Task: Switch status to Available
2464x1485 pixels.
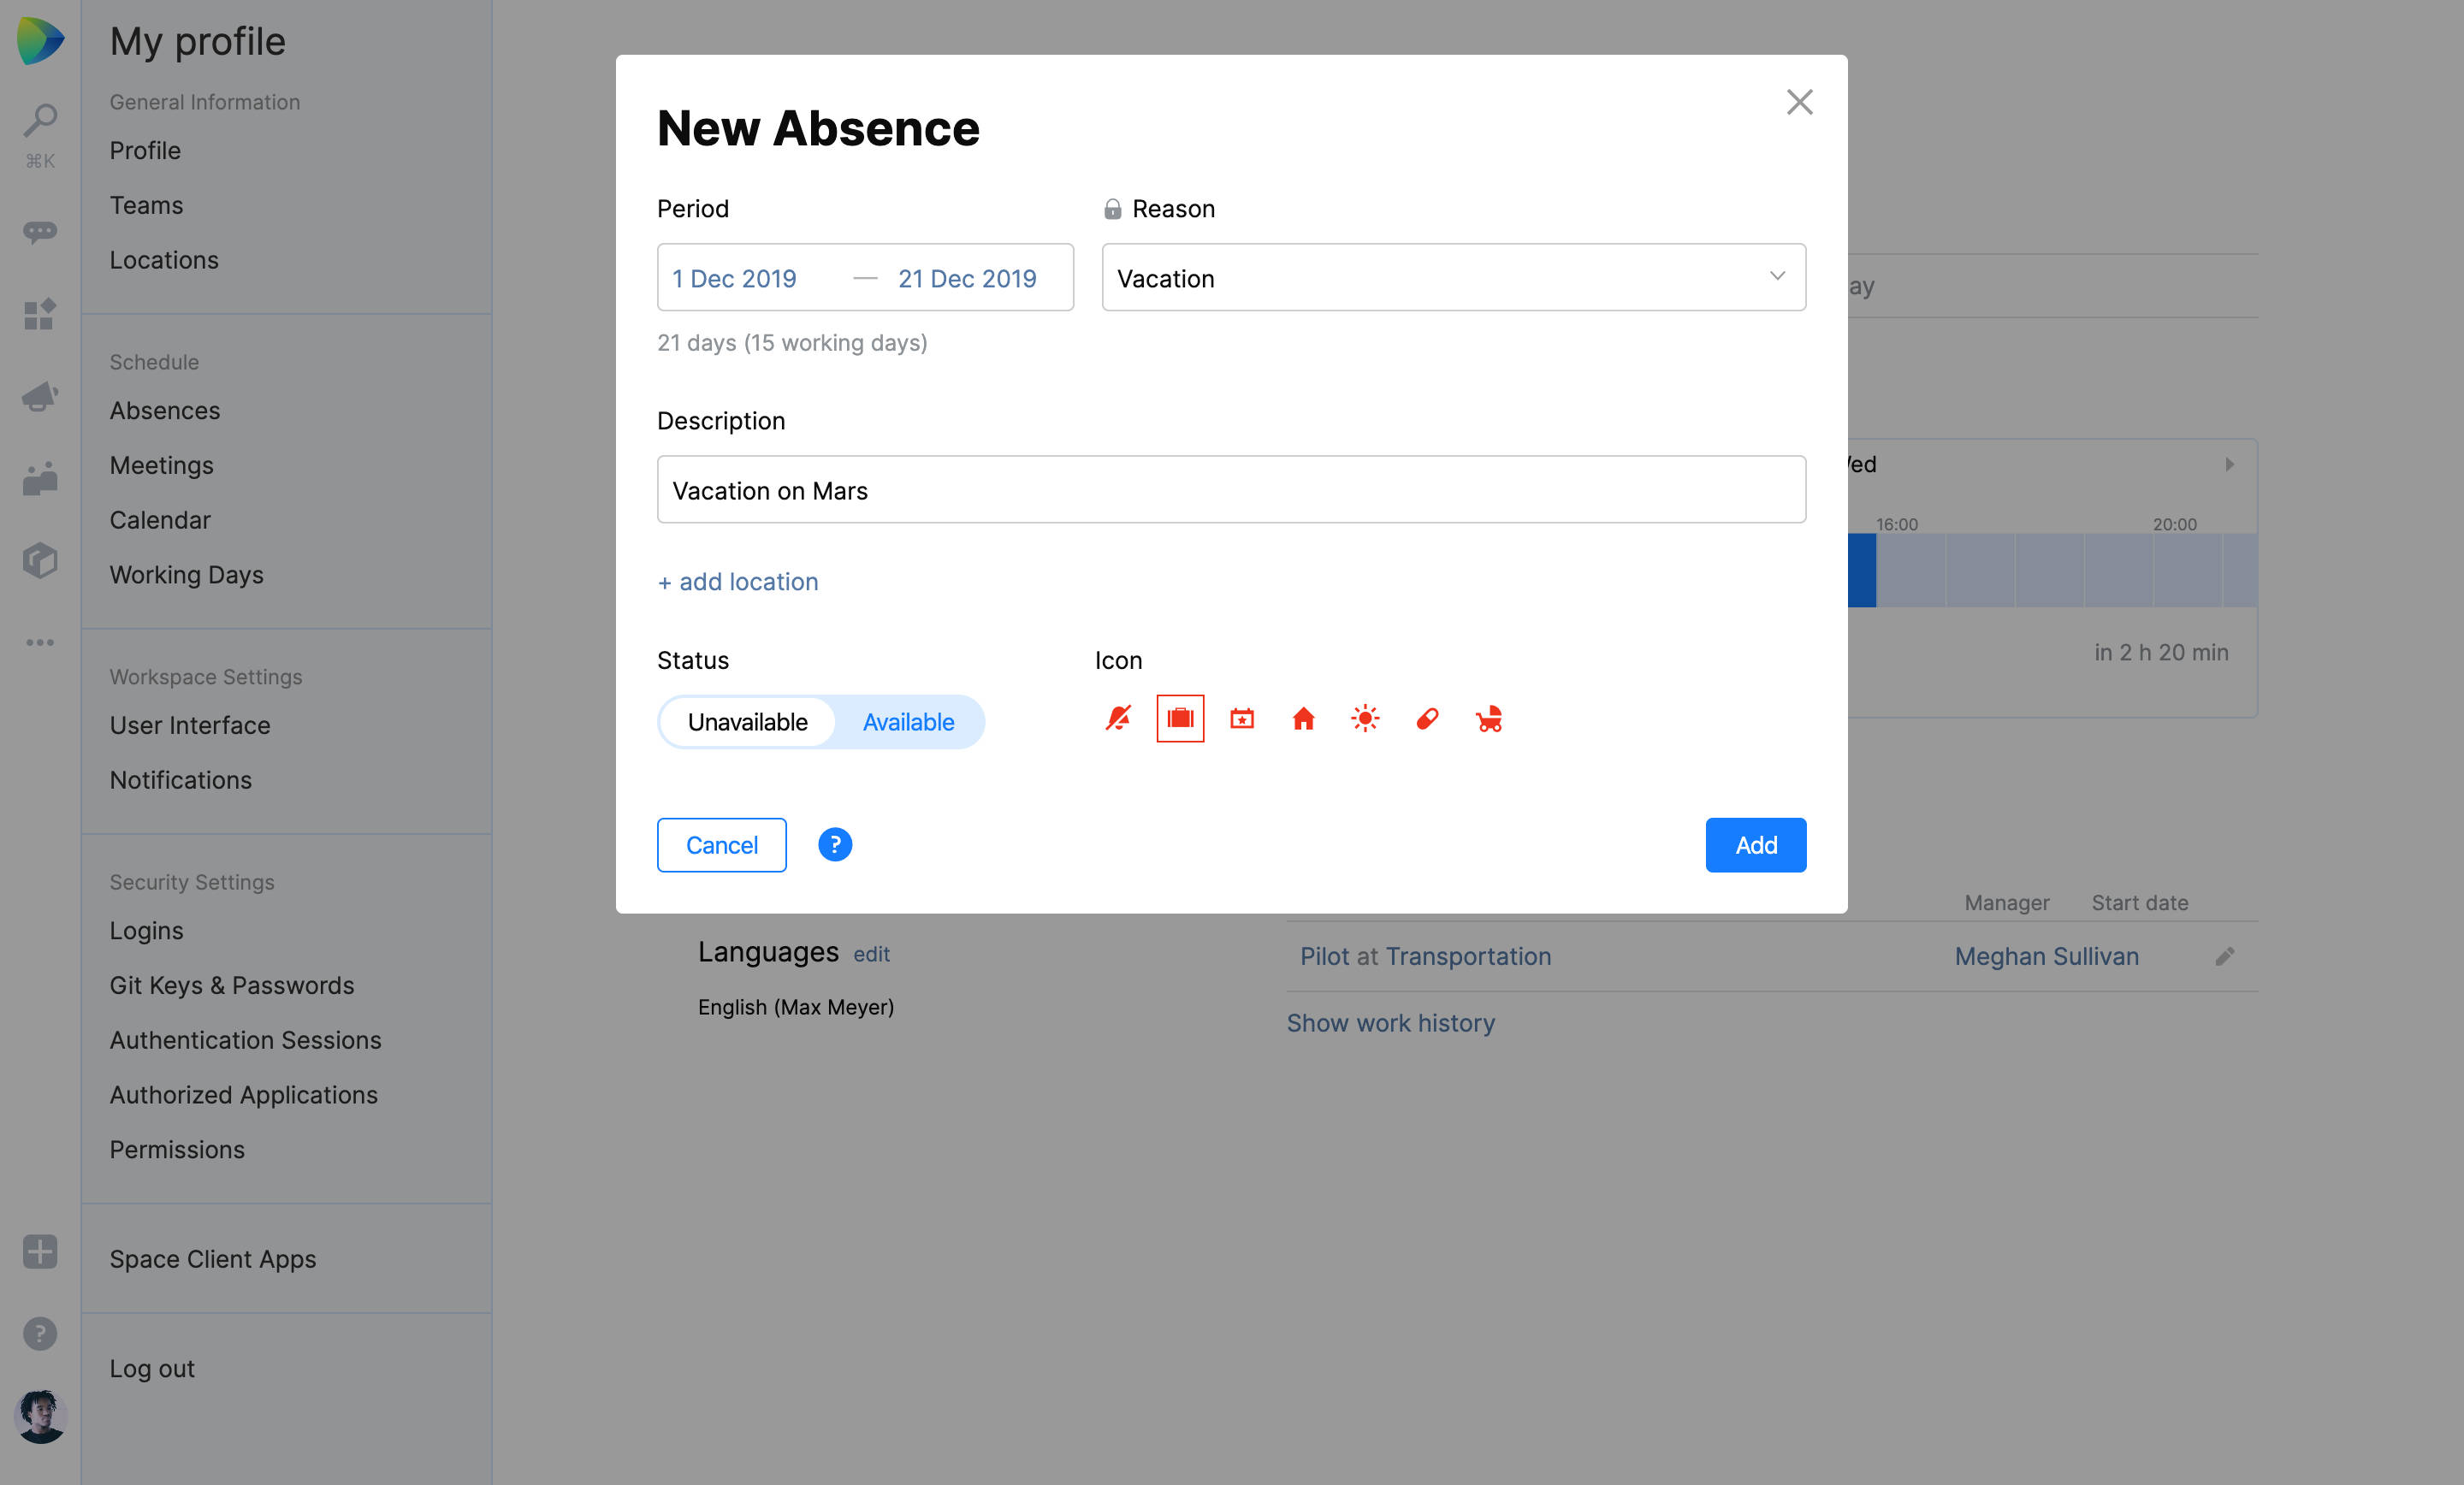Action: 908,722
